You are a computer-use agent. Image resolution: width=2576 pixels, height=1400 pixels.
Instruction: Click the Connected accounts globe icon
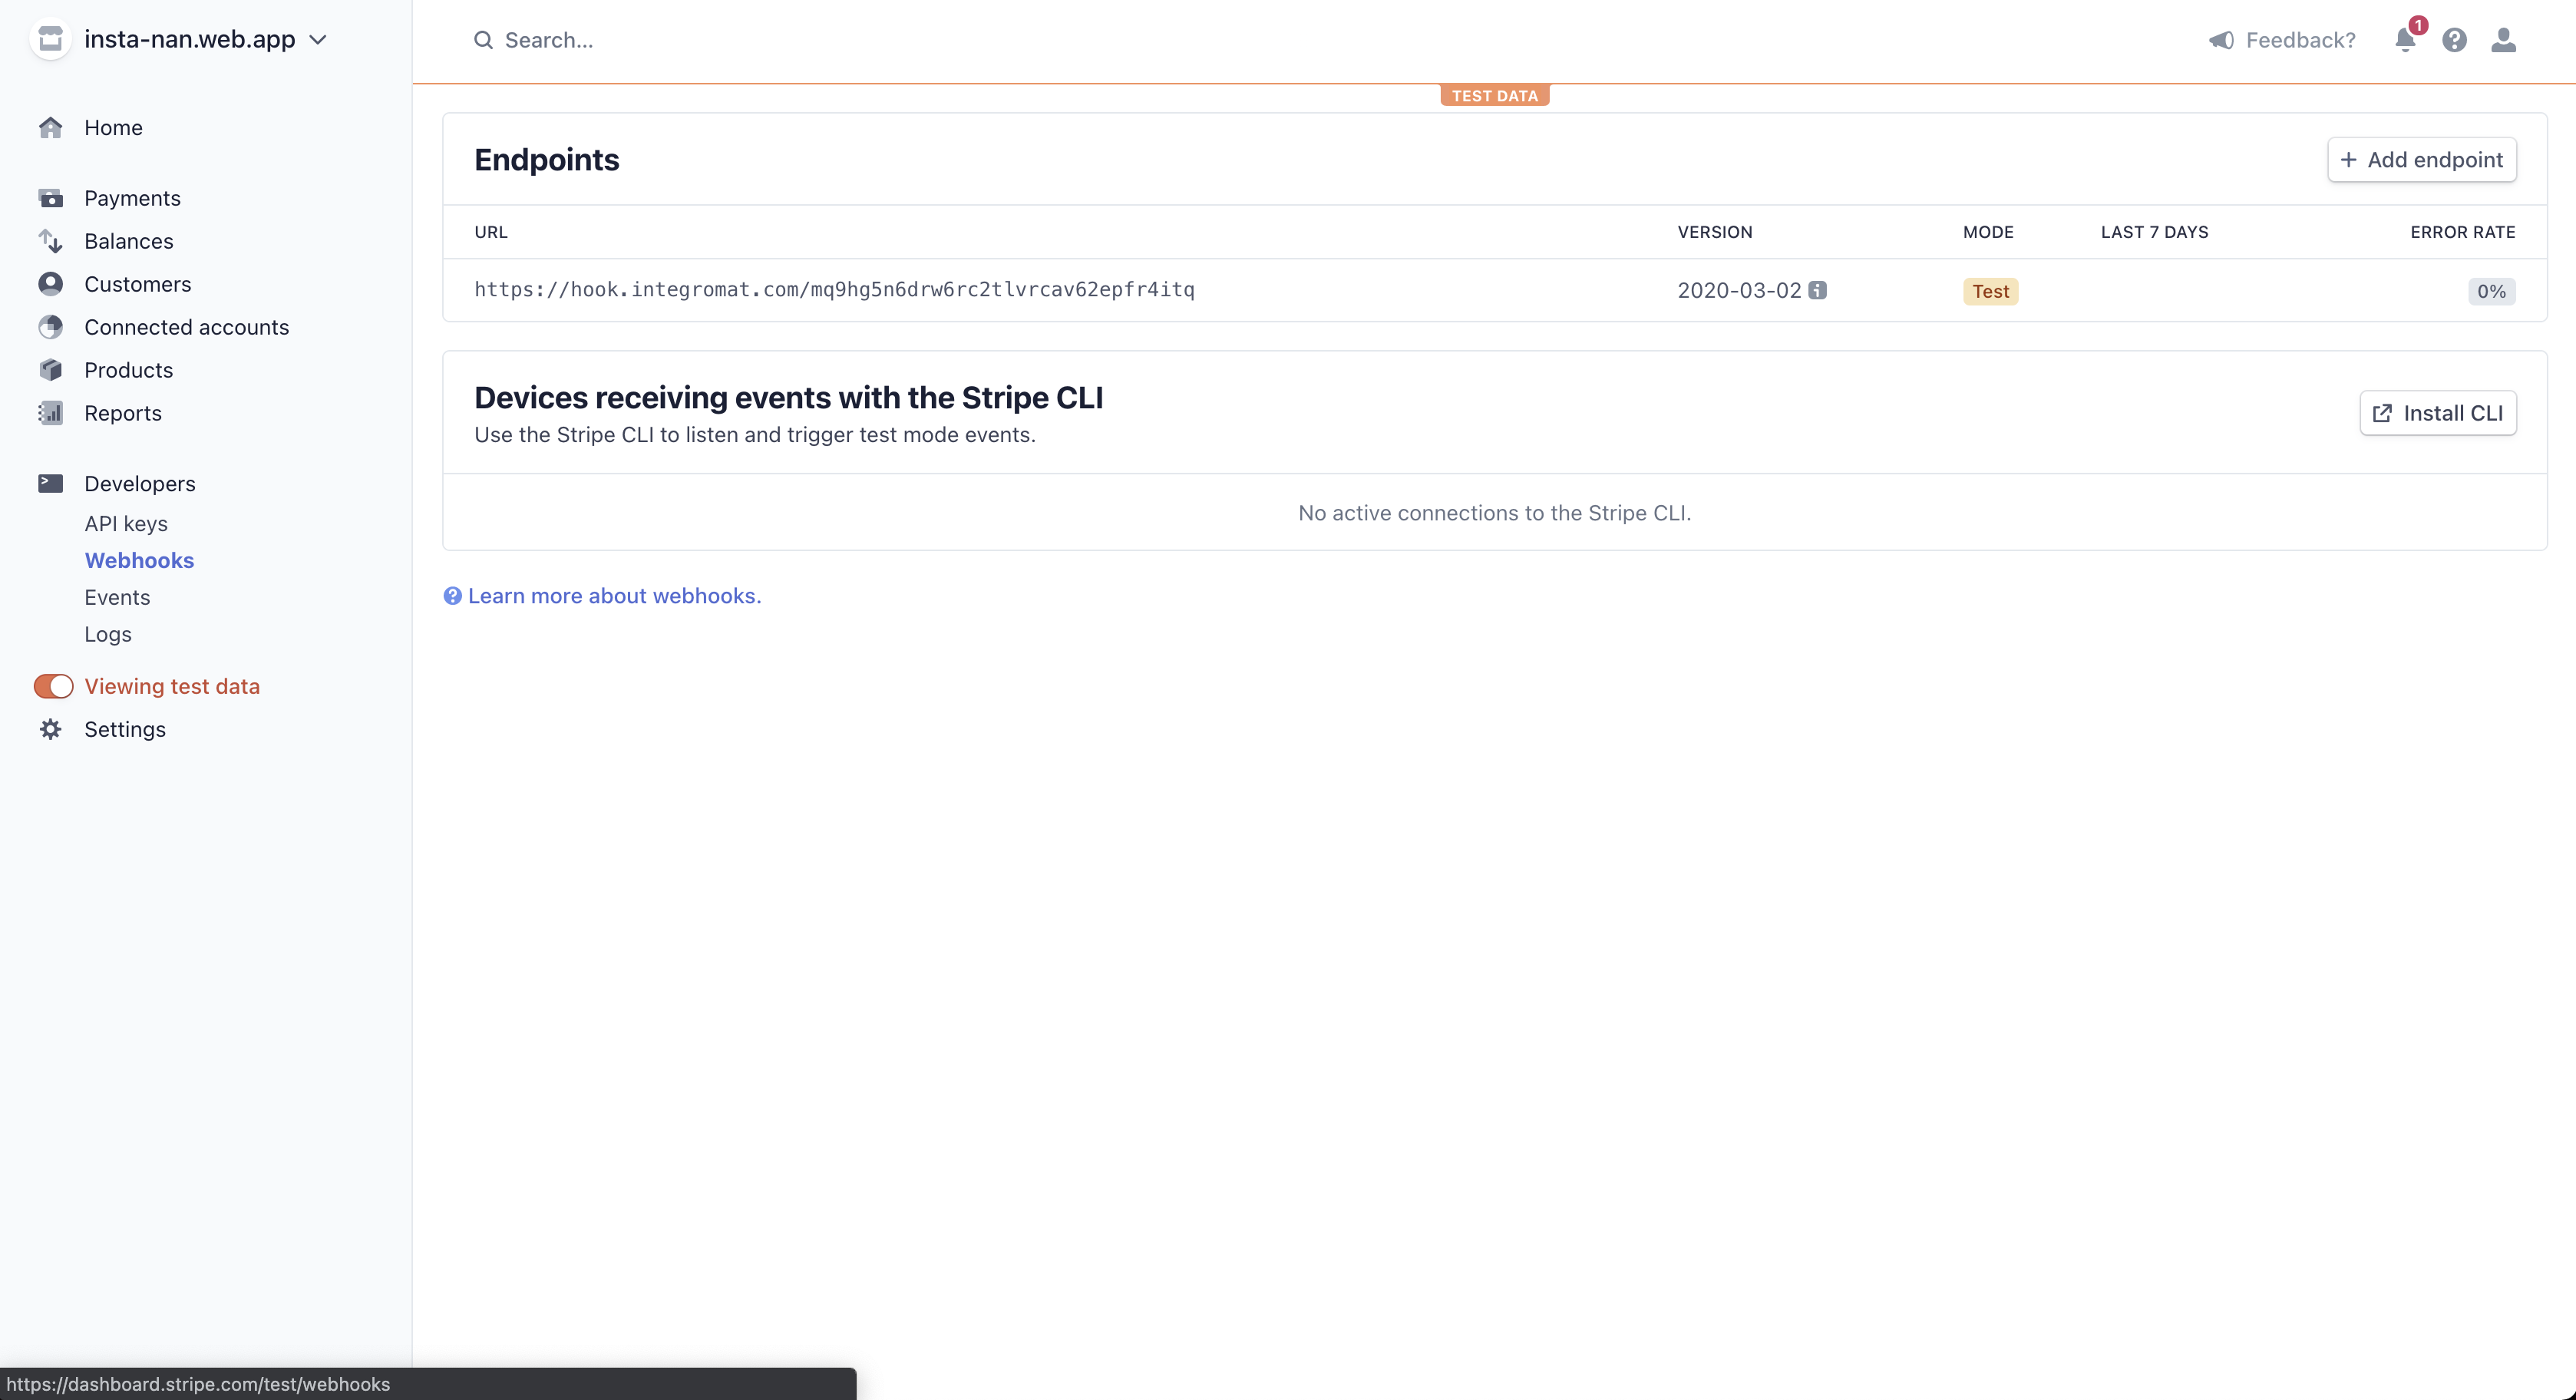pos(51,327)
